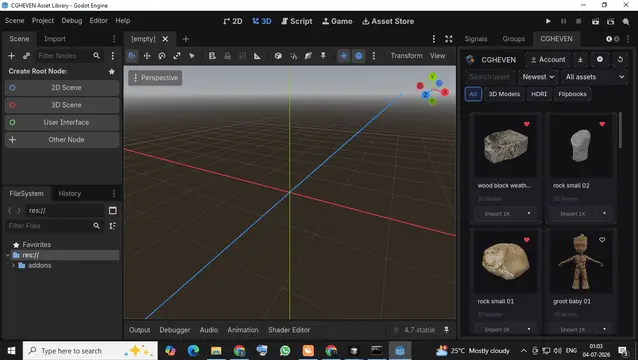Open the Movie Maker mode icon
Screen dimensions: 638x360
click(x=626, y=21)
